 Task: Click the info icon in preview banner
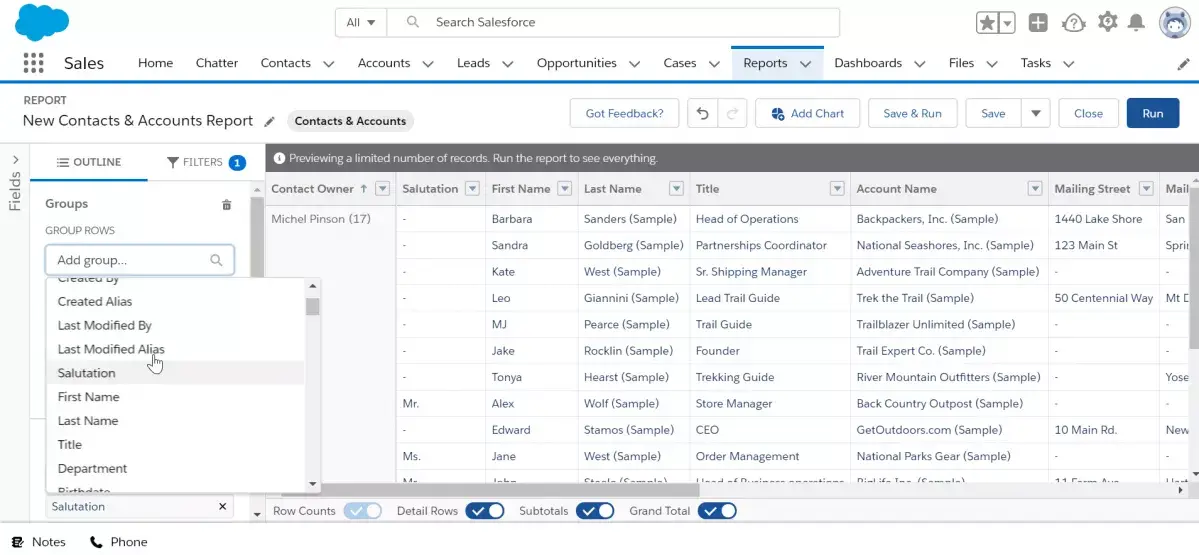pyautogui.click(x=278, y=158)
